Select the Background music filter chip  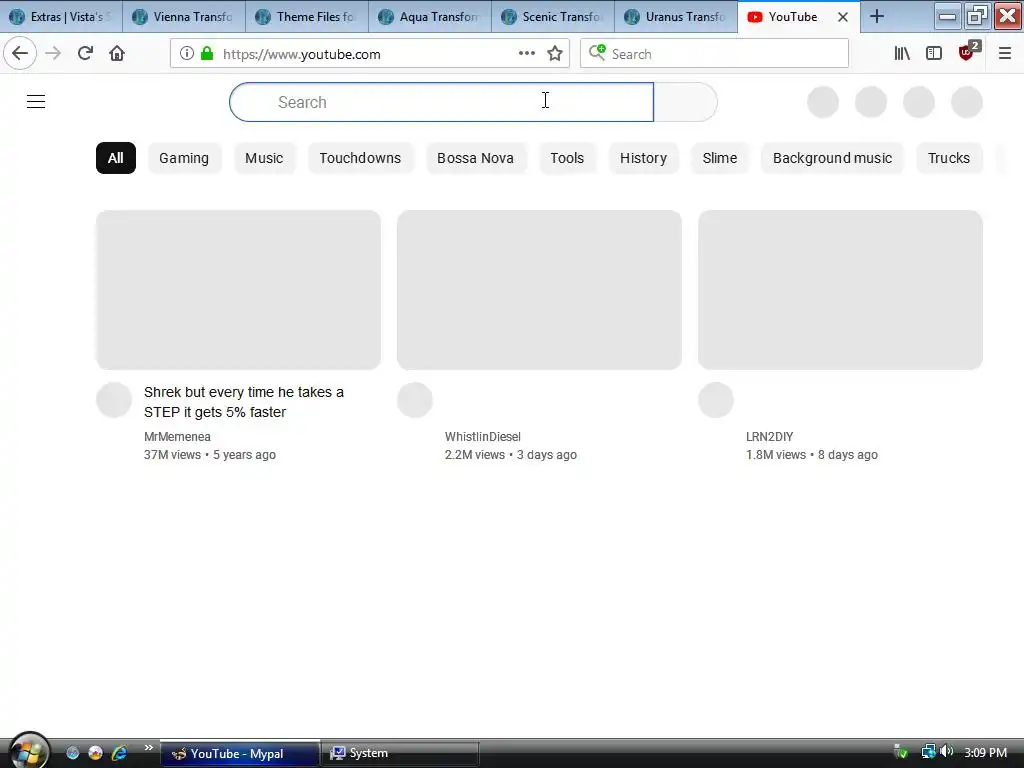tap(832, 158)
